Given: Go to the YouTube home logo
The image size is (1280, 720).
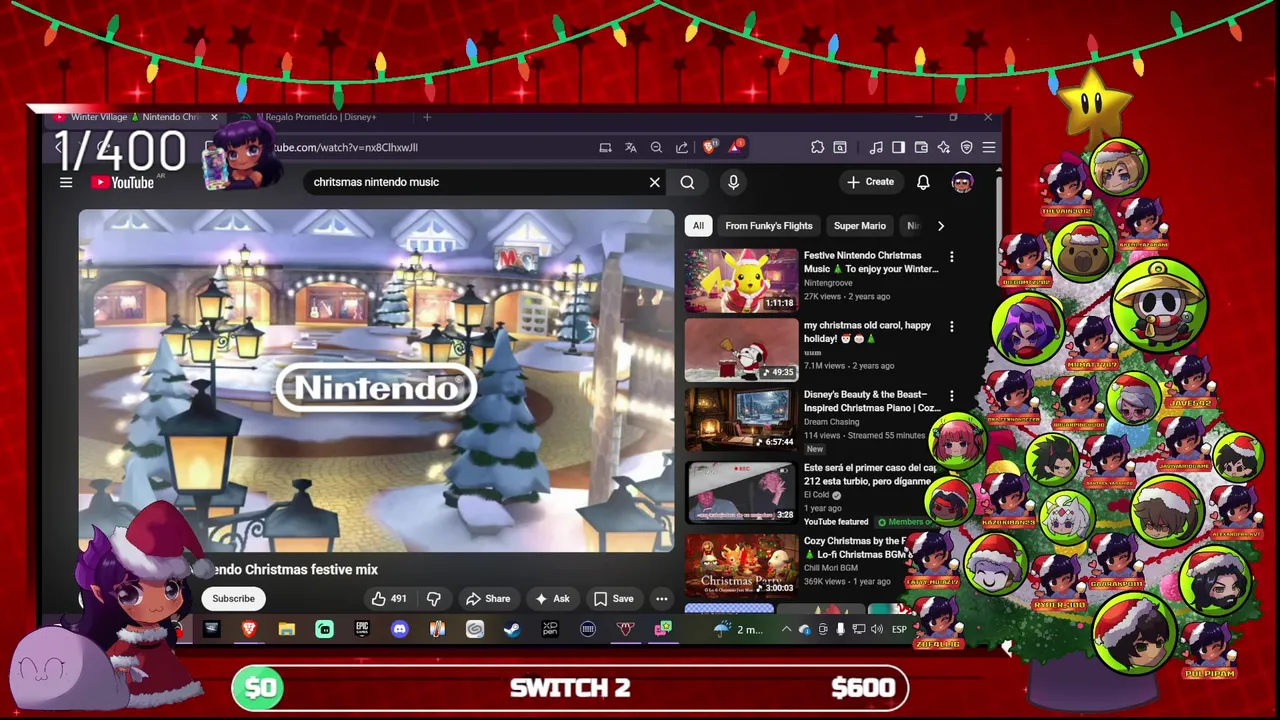Looking at the screenshot, I should click(x=122, y=182).
